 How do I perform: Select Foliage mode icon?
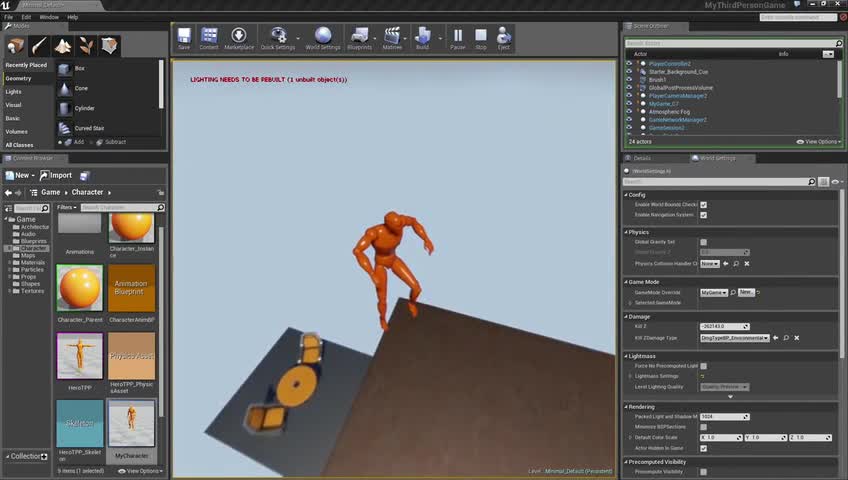[x=86, y=46]
